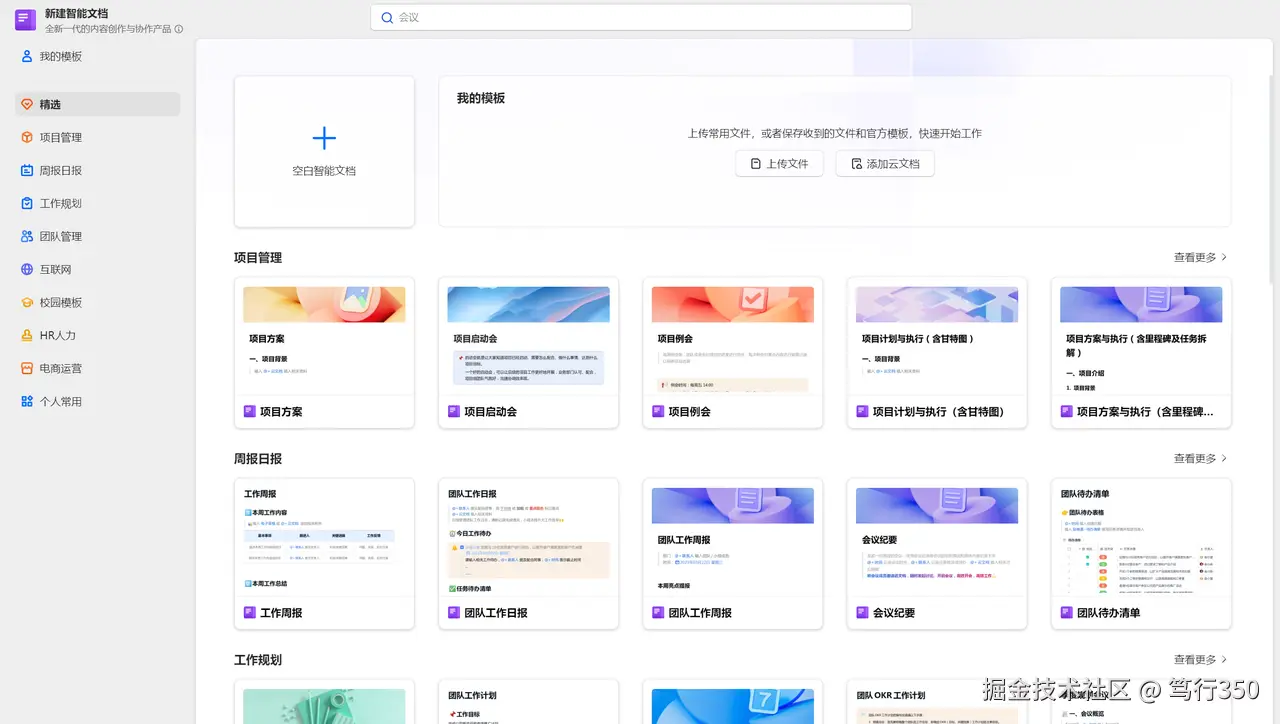Click the 我的模板 person icon in sidebar
The image size is (1280, 724).
27,56
